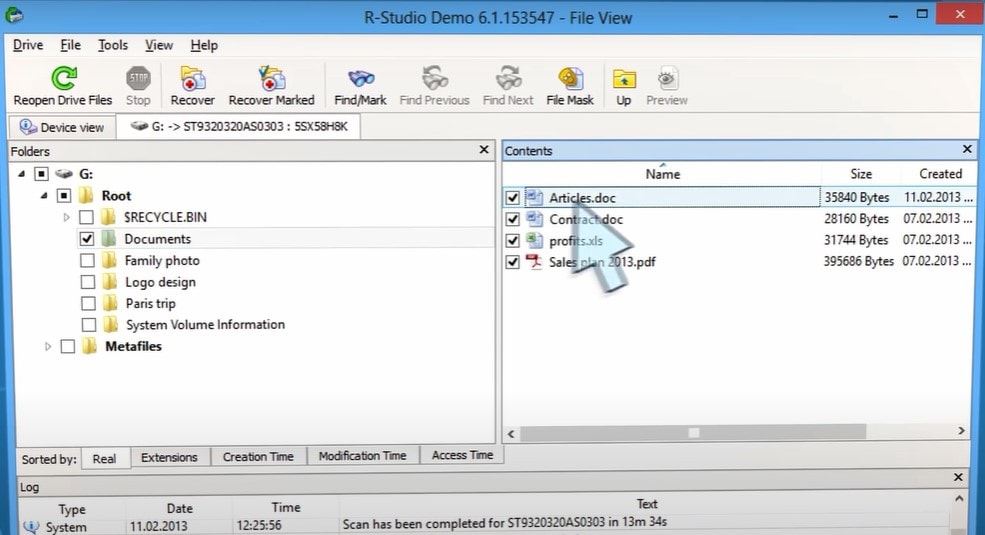Sort by Modification Time tab
Image resolution: width=985 pixels, height=535 pixels.
tap(362, 456)
